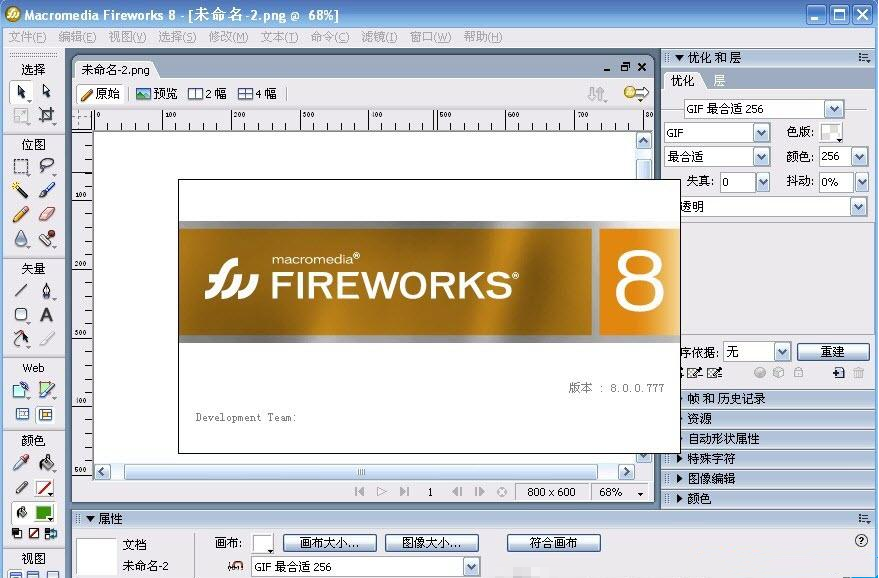The image size is (879, 578).
Task: Select the Line tool
Action: (x=21, y=290)
